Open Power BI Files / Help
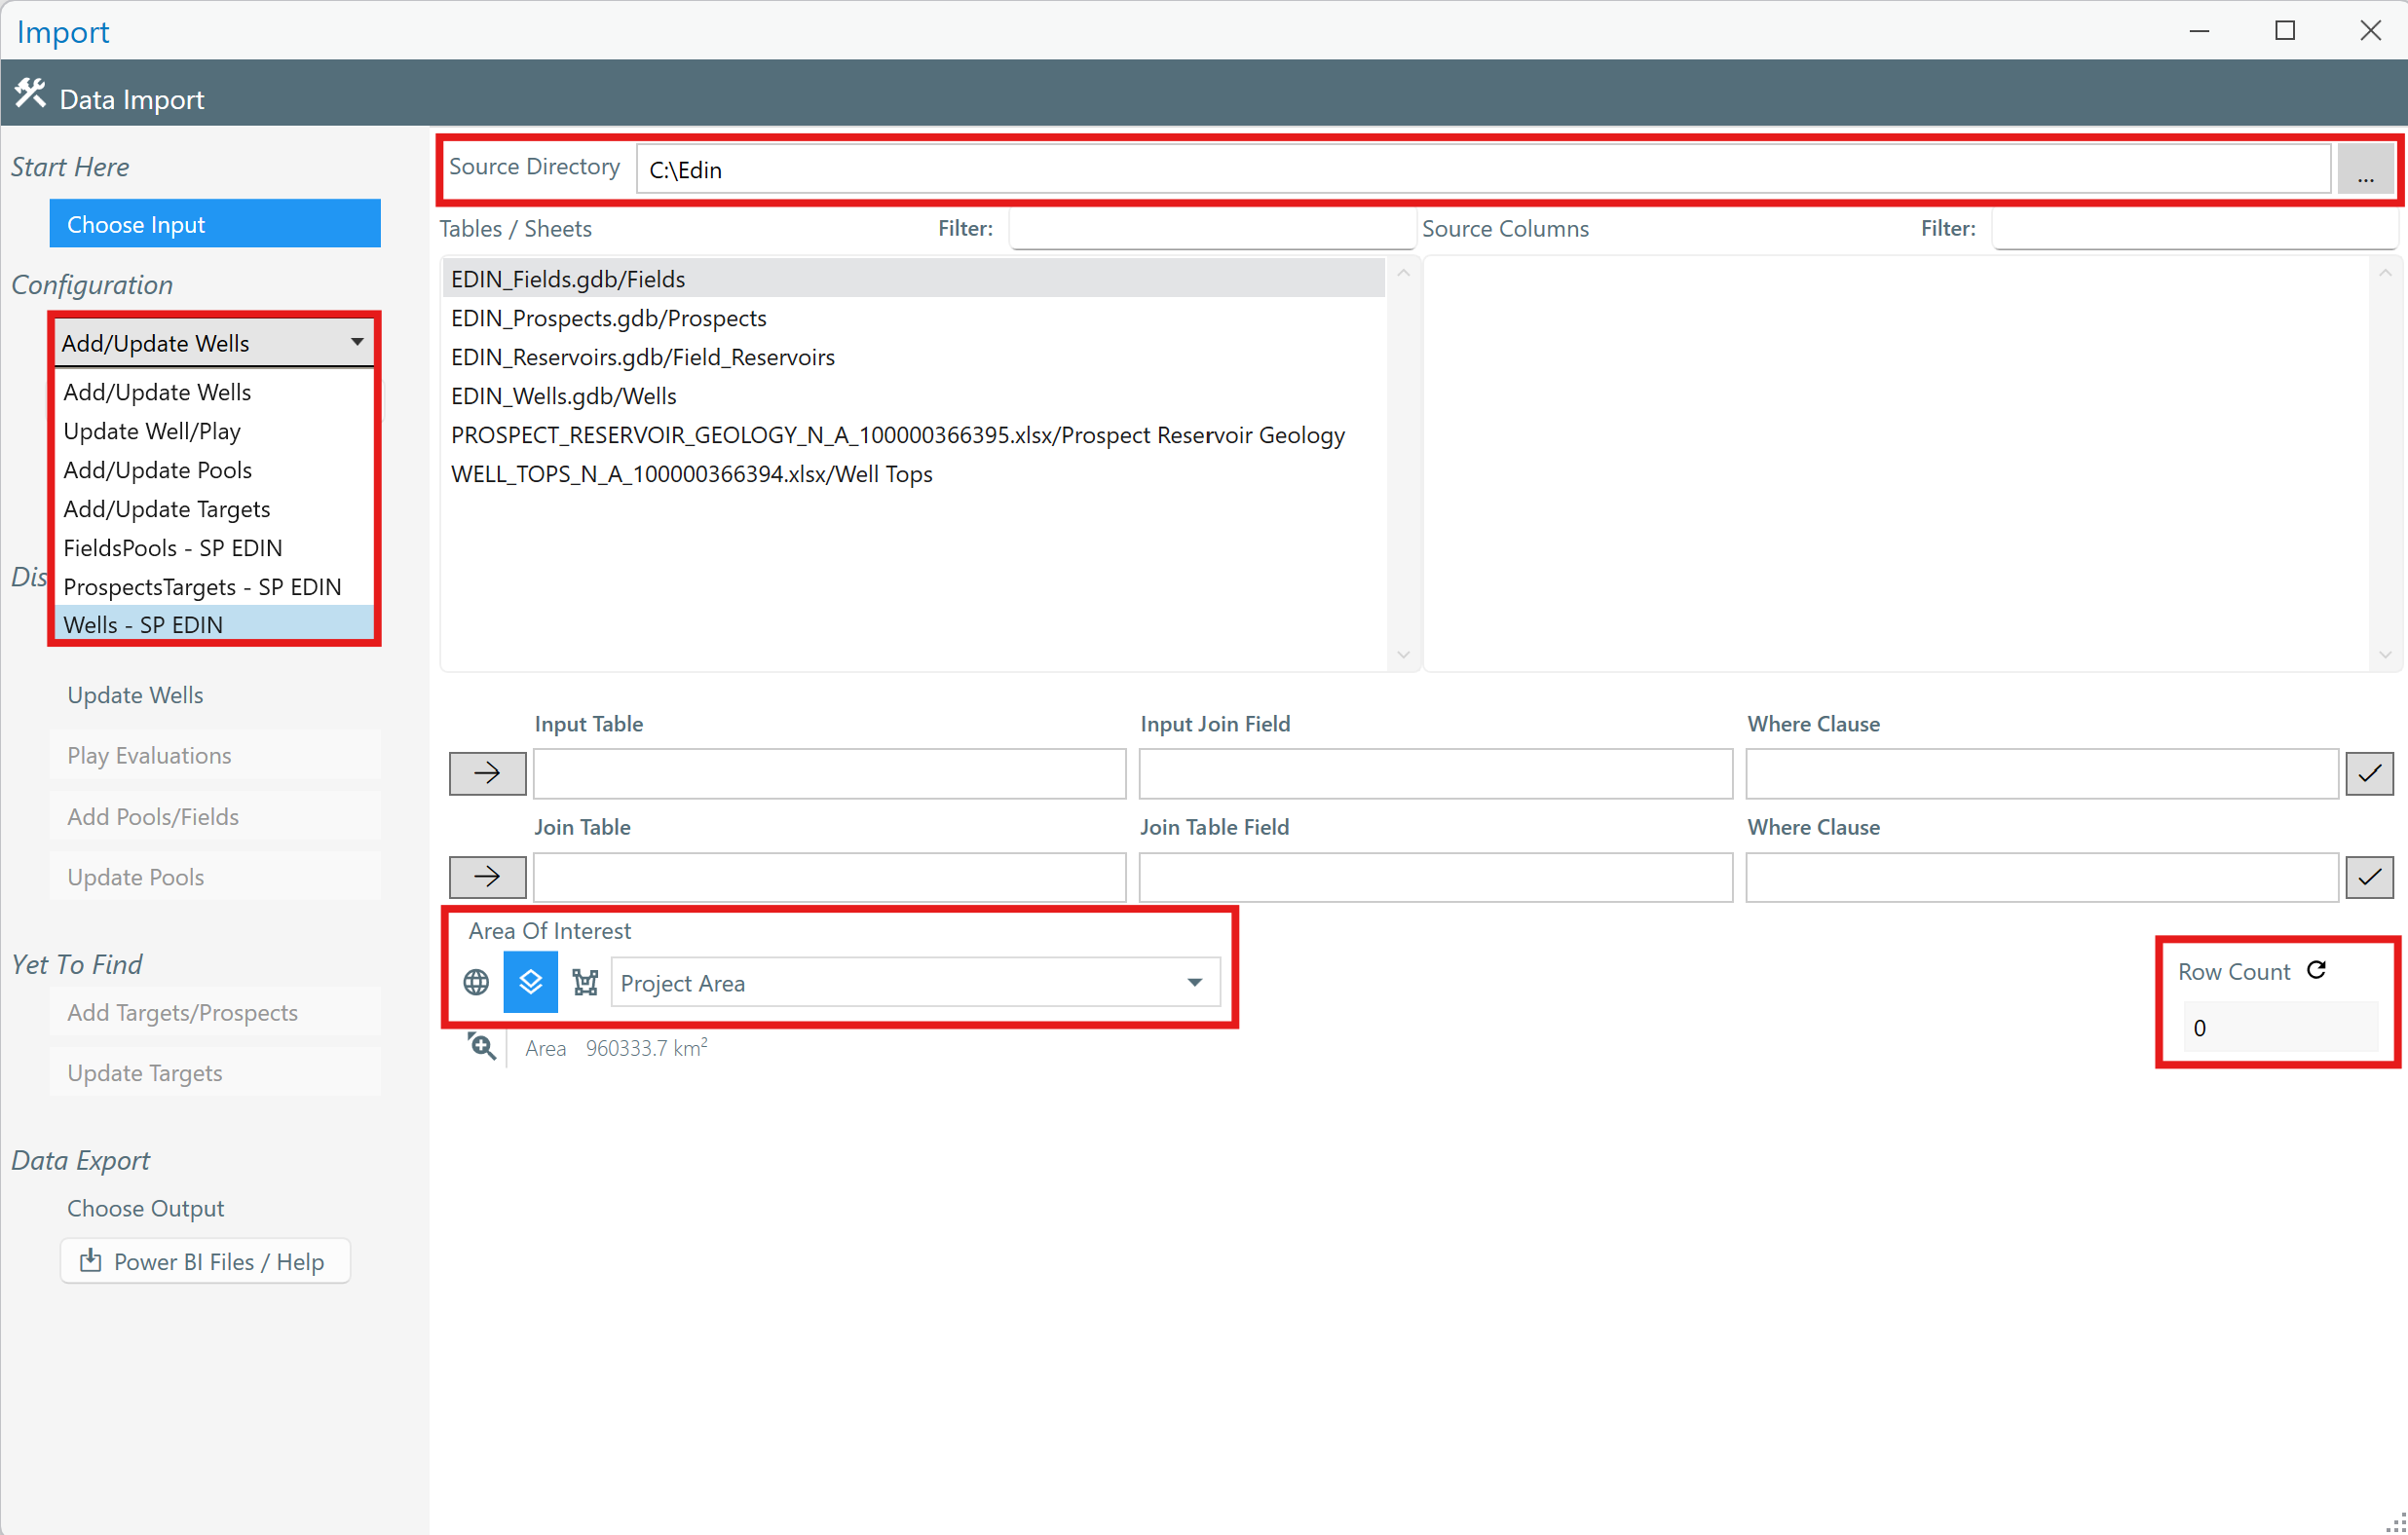This screenshot has height=1535, width=2408. click(x=205, y=1262)
